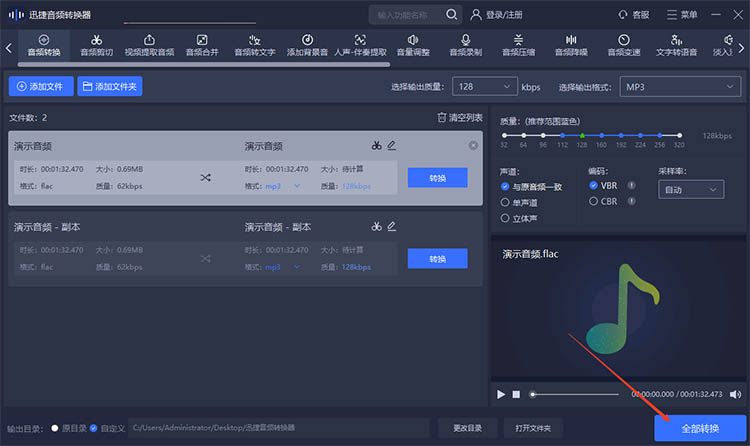Expand the mp3 format dropdown for 演示音频
Viewport: 750px width, 446px height.
click(x=297, y=186)
